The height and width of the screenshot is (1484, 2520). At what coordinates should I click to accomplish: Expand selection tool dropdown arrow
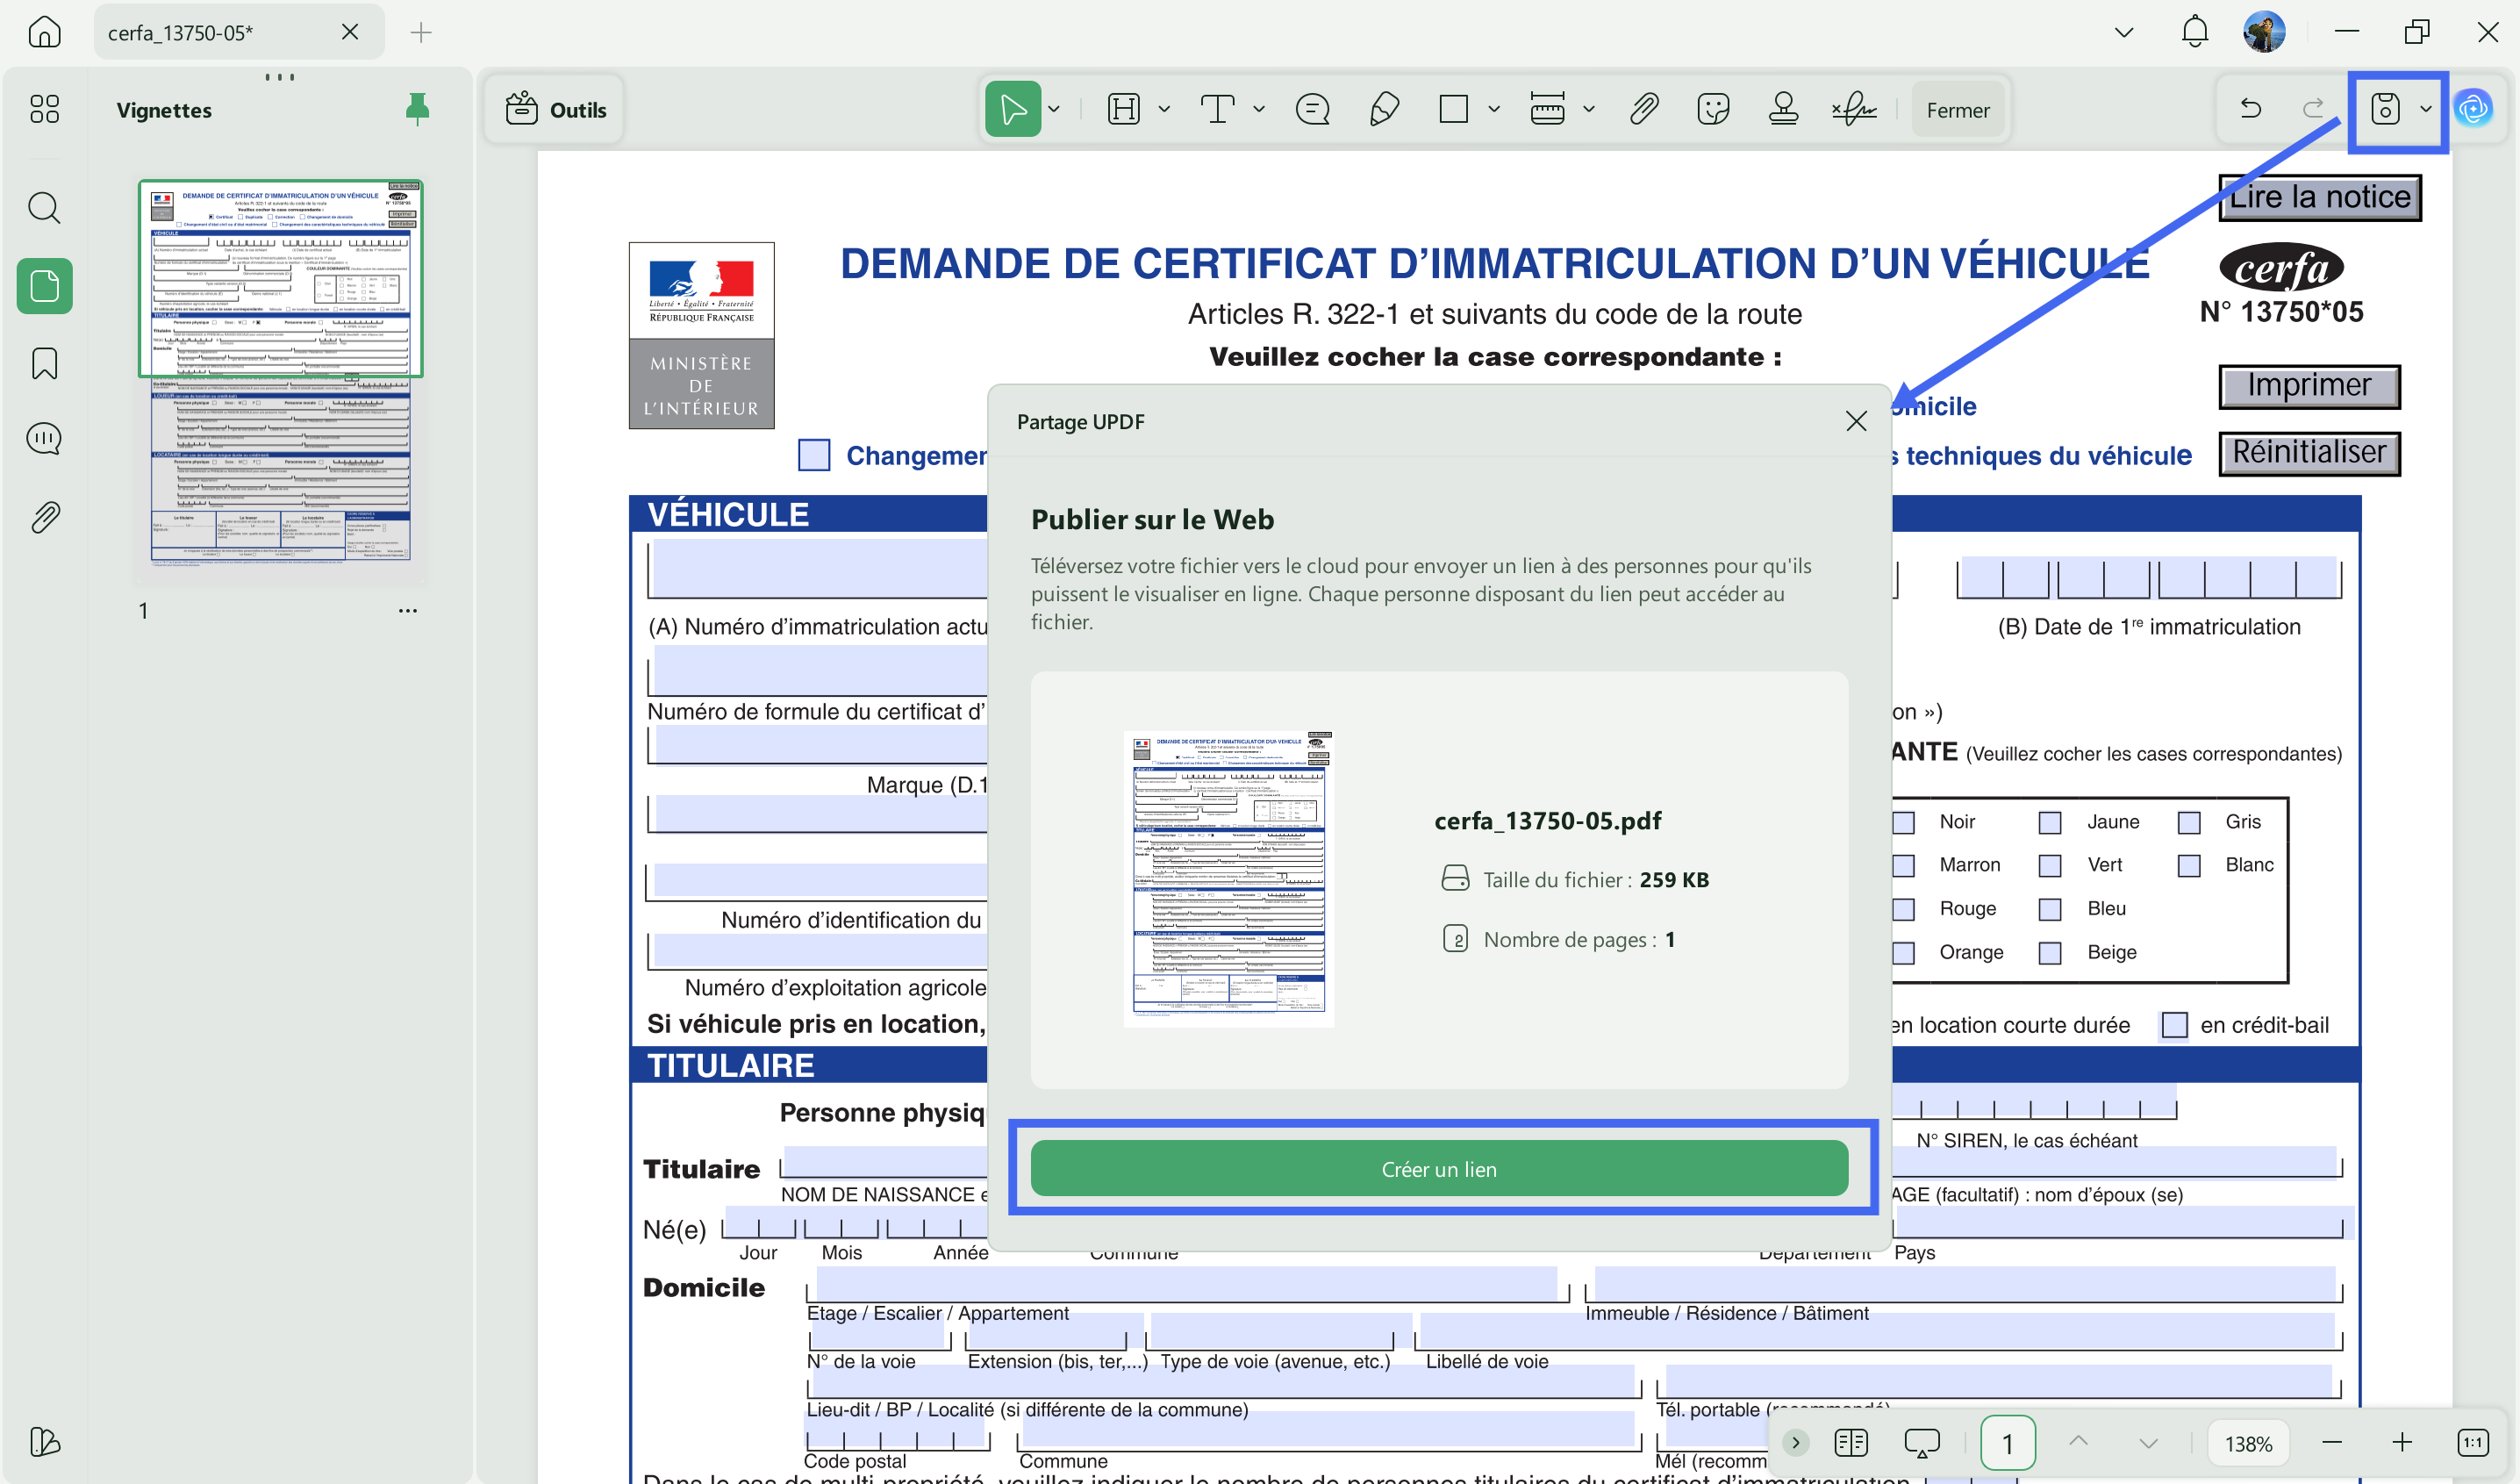[1054, 109]
